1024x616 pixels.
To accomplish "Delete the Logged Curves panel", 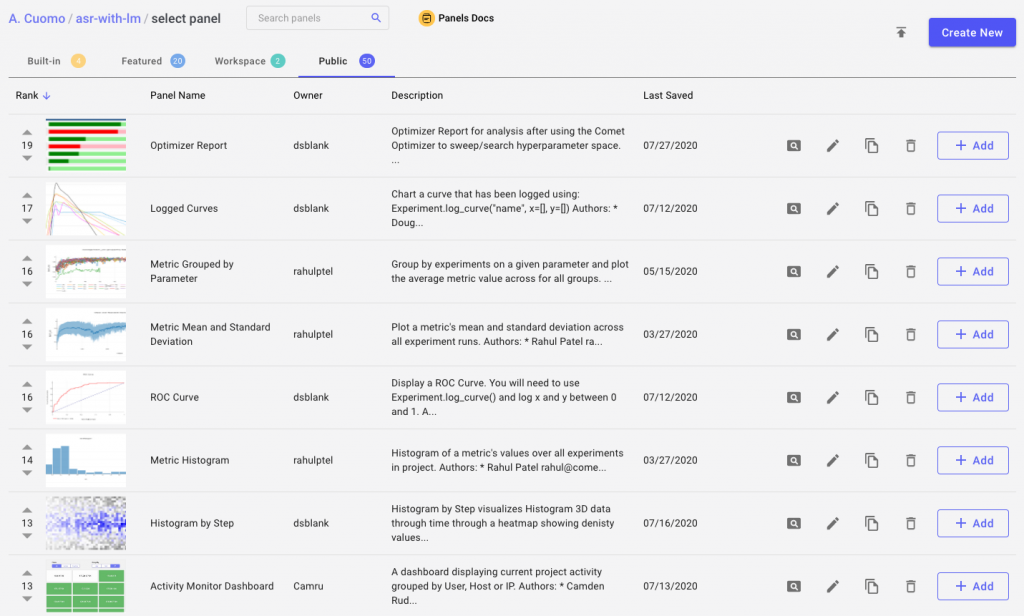I will click(910, 209).
